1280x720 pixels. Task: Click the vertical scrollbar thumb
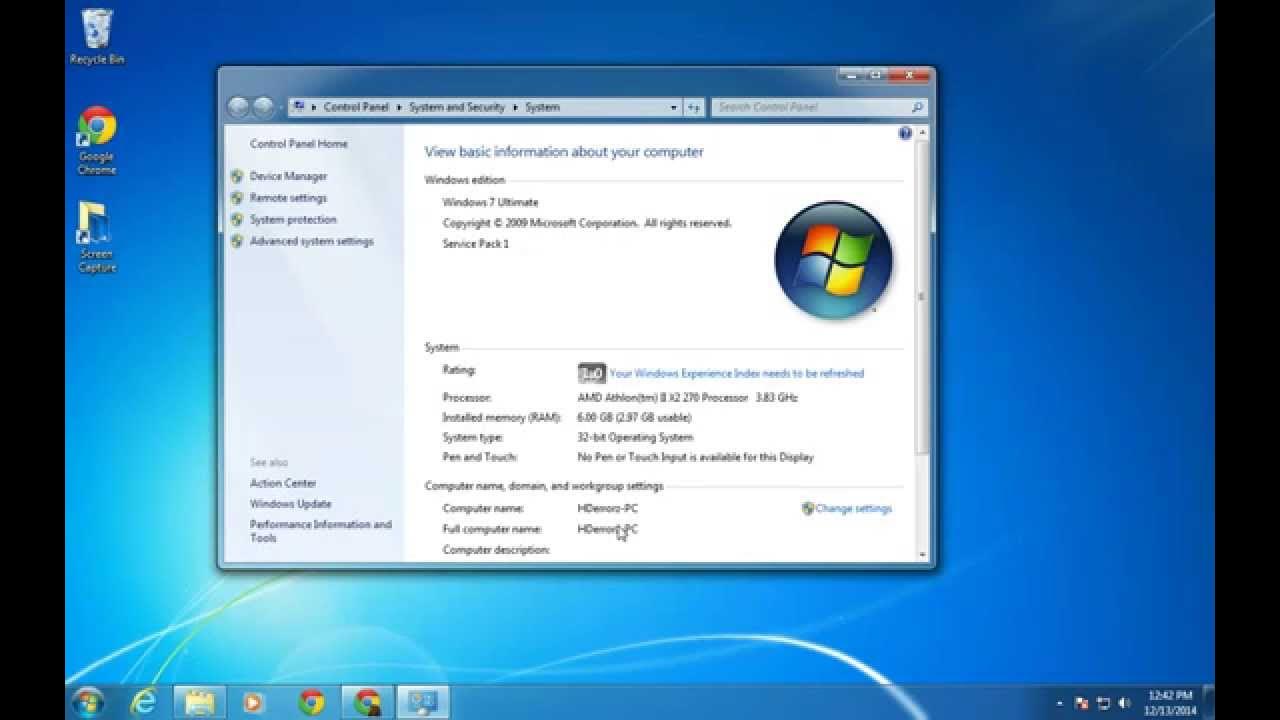pyautogui.click(x=922, y=298)
